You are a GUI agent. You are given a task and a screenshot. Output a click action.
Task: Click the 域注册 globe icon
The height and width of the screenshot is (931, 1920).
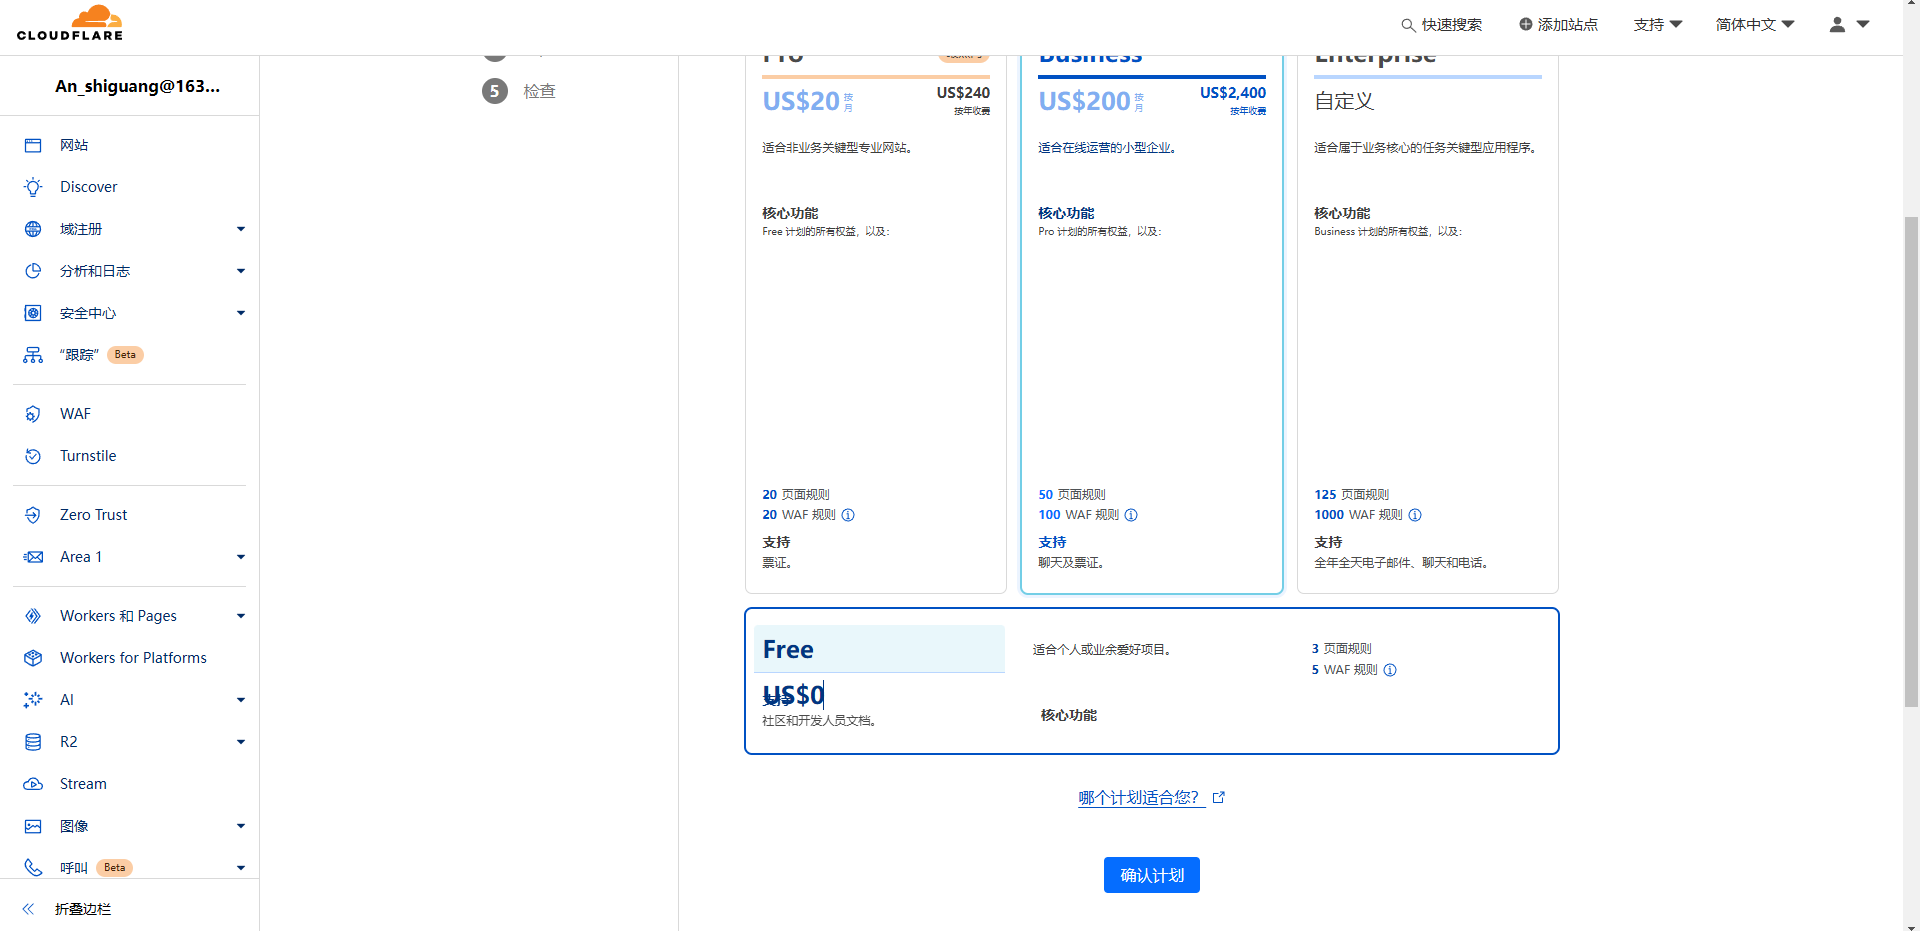coord(33,229)
